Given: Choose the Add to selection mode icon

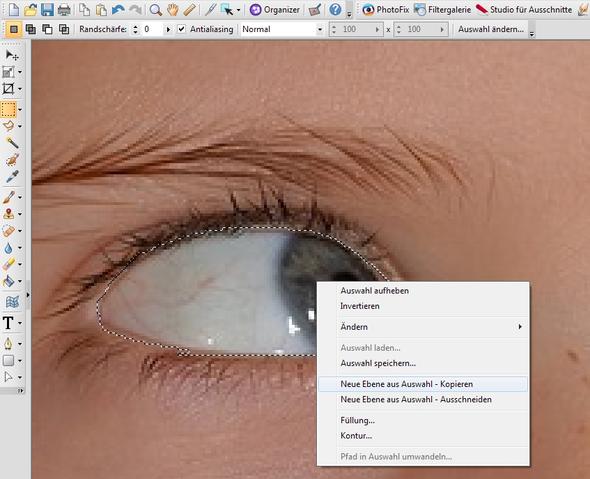Looking at the screenshot, I should [30, 29].
